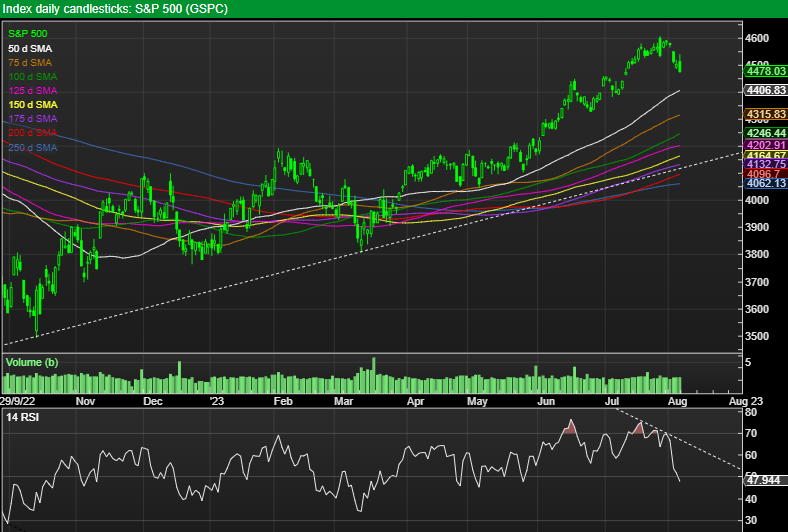The height and width of the screenshot is (532, 788).
Task: Click the chart title 'Index daily candlesticks: S&P 500 (GSPC)'
Action: tap(115, 9)
